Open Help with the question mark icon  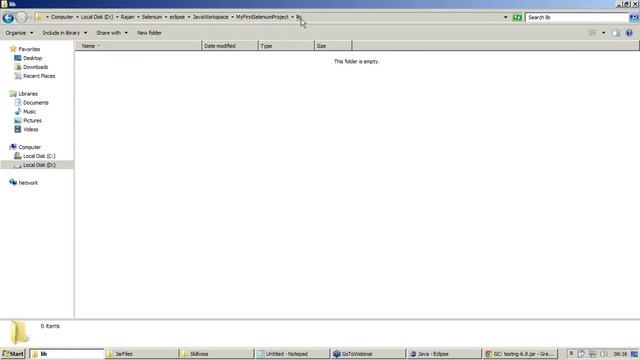point(629,33)
